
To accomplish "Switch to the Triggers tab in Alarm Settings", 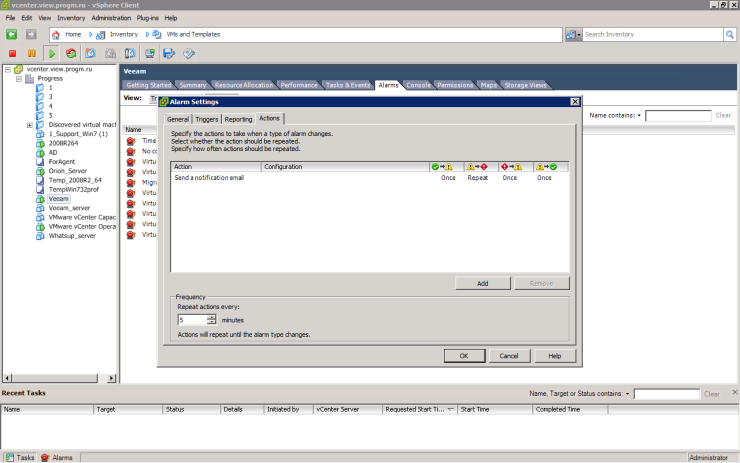I will click(207, 119).
